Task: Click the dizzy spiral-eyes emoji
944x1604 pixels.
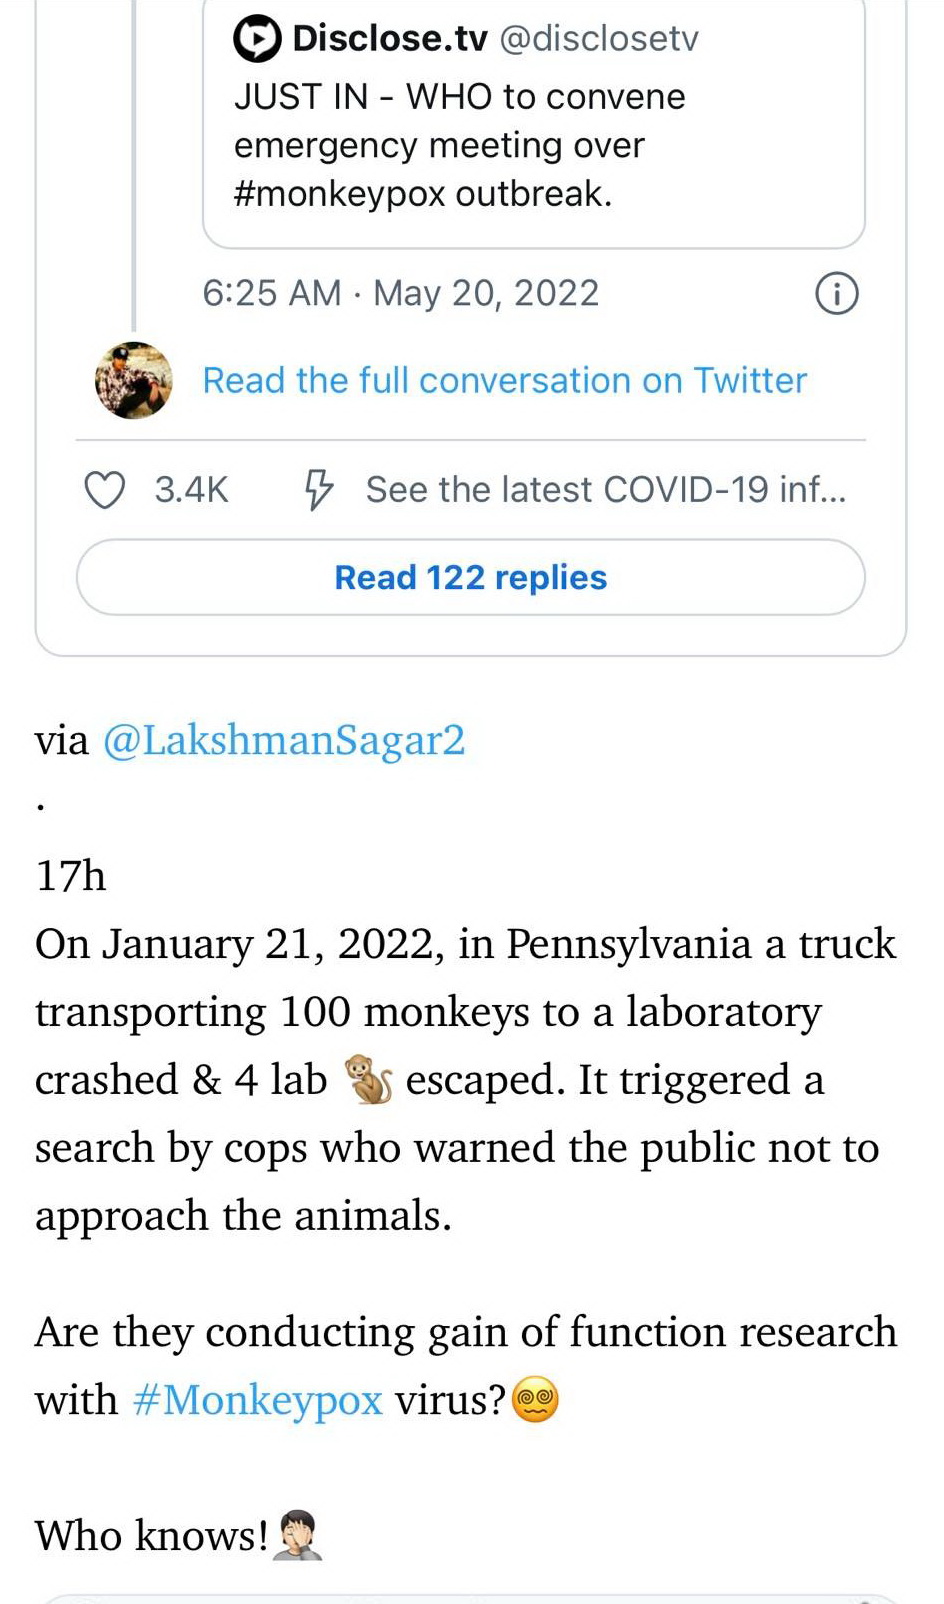Action: [535, 1399]
